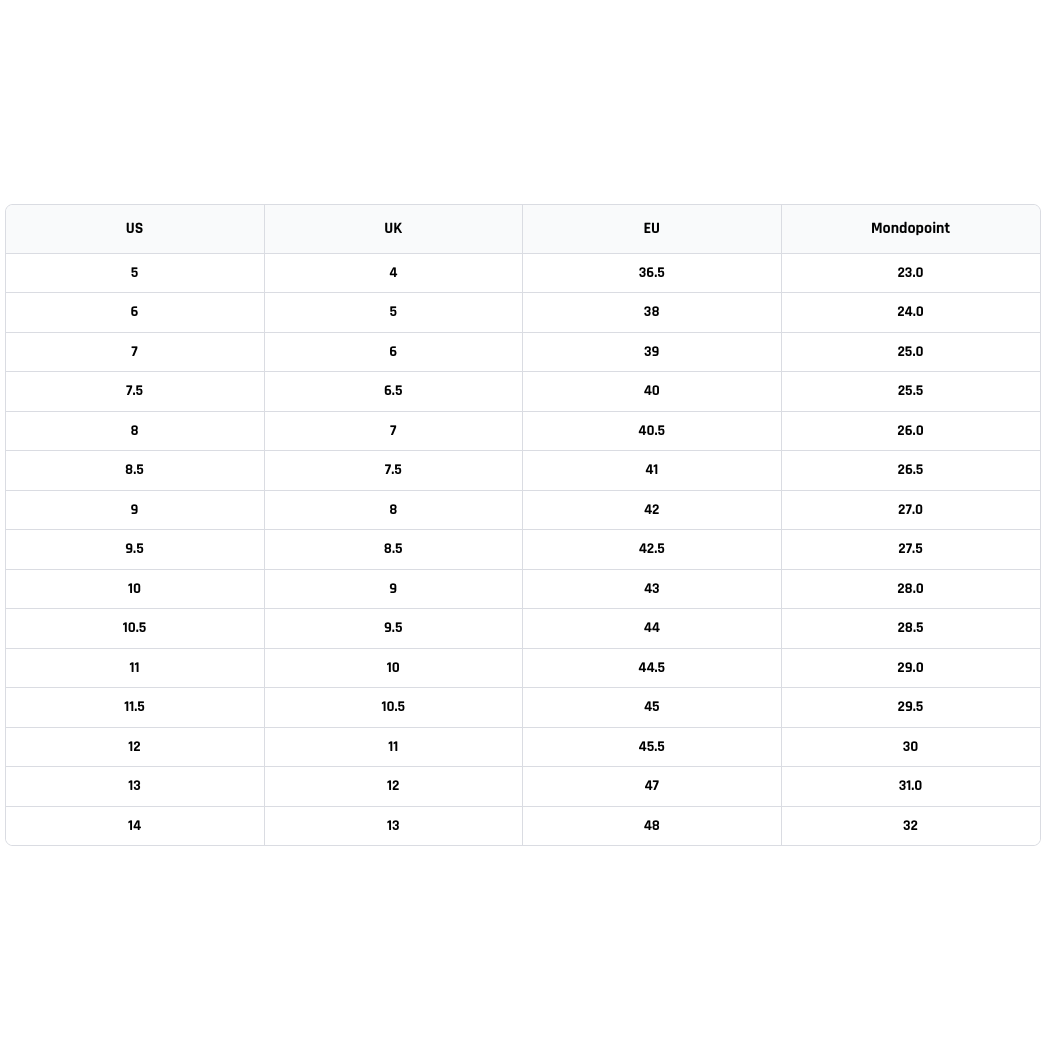Select EU size 42 cell
This screenshot has height=1047, width=1047.
point(651,509)
